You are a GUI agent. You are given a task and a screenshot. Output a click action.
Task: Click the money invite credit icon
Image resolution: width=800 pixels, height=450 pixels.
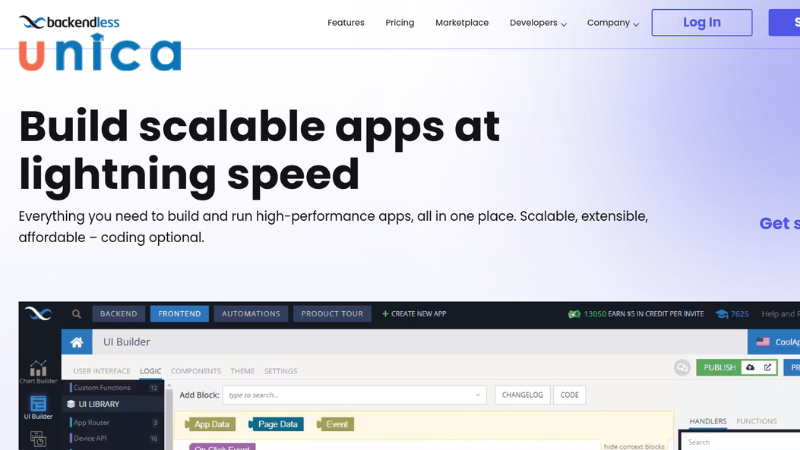point(574,314)
